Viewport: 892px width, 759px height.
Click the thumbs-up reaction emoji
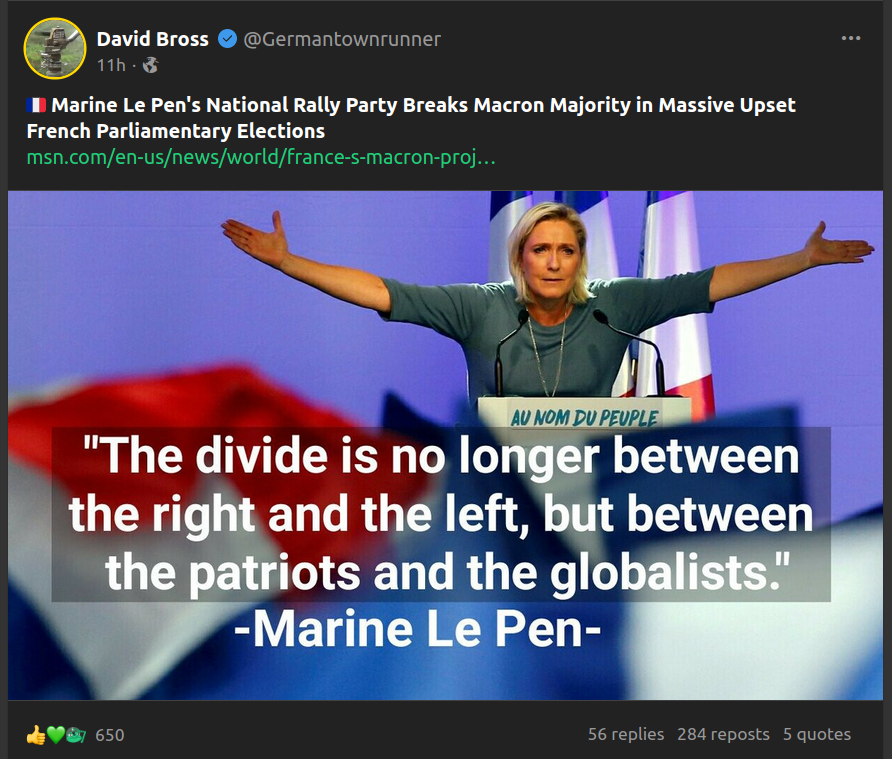[x=35, y=735]
